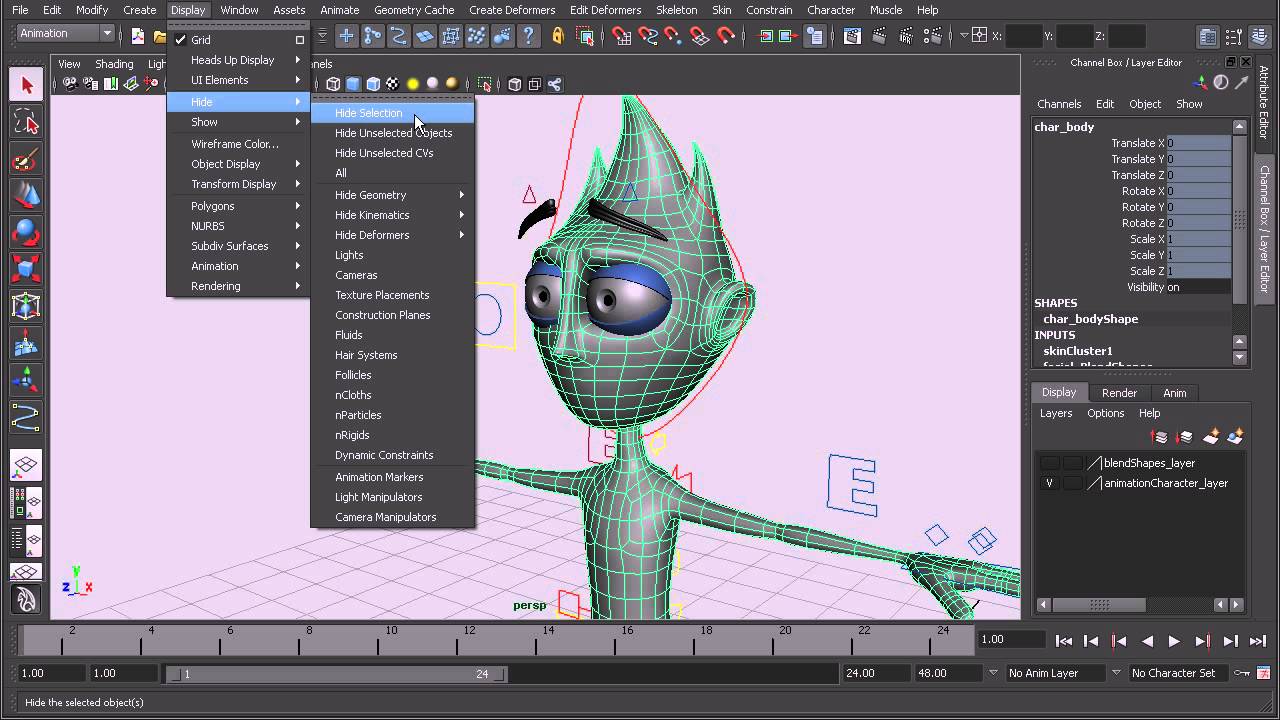Activate the Paint Selection tool

26,159
